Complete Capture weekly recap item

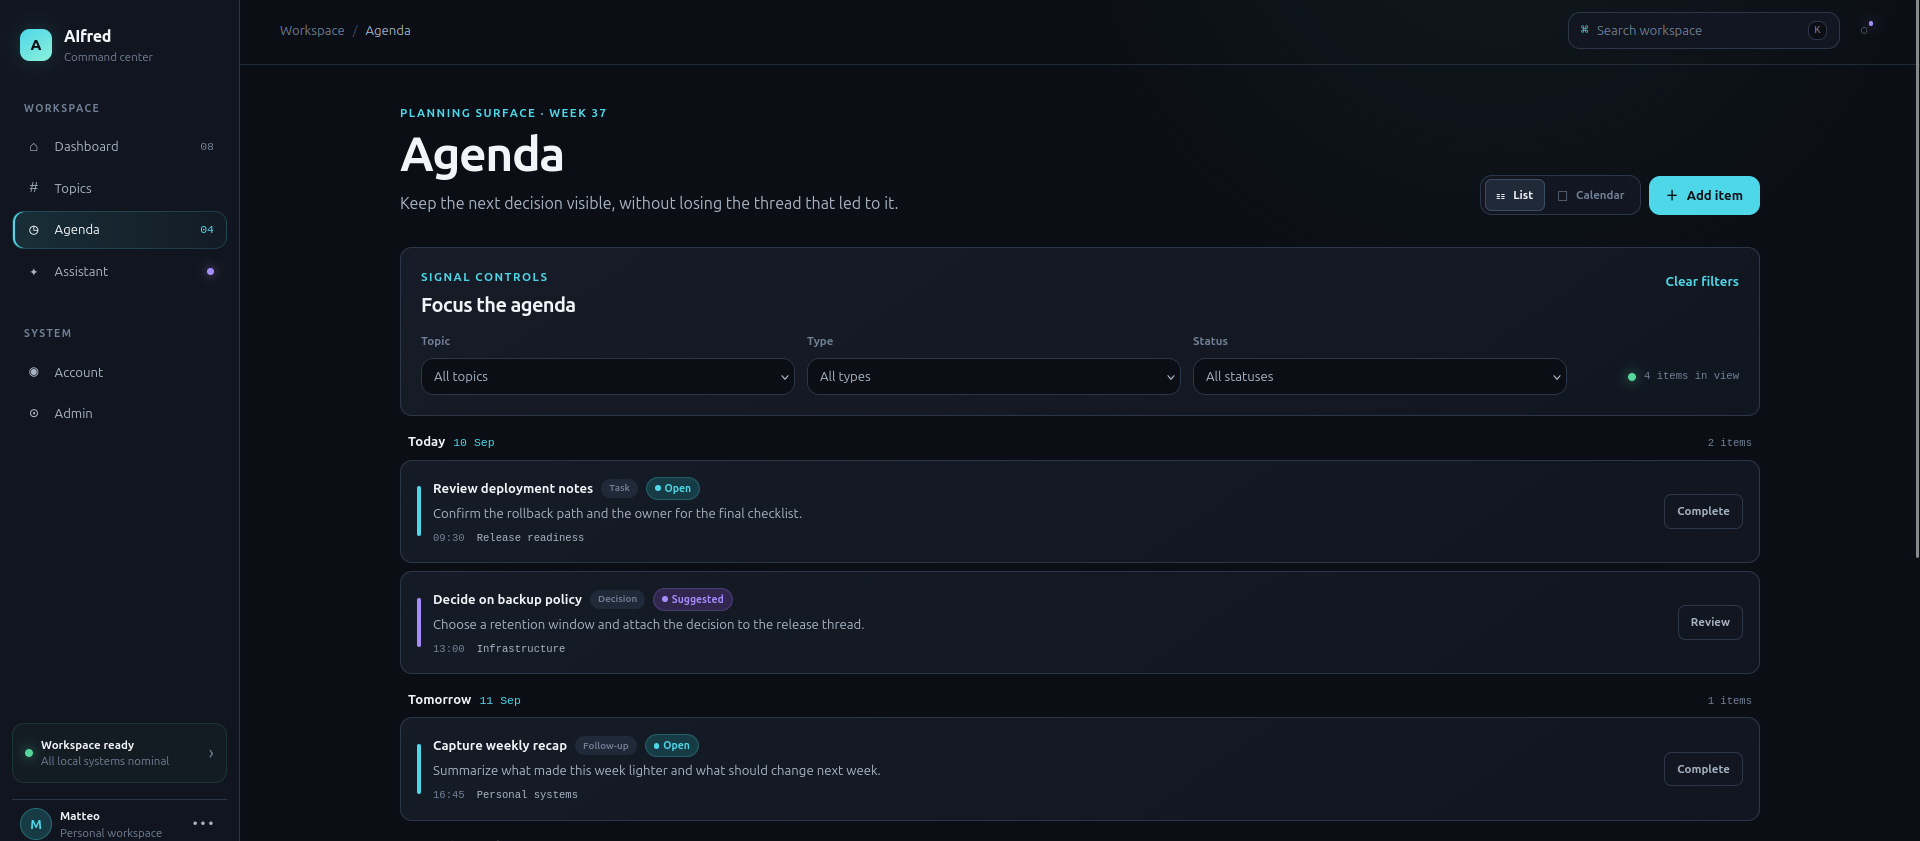tap(1703, 769)
